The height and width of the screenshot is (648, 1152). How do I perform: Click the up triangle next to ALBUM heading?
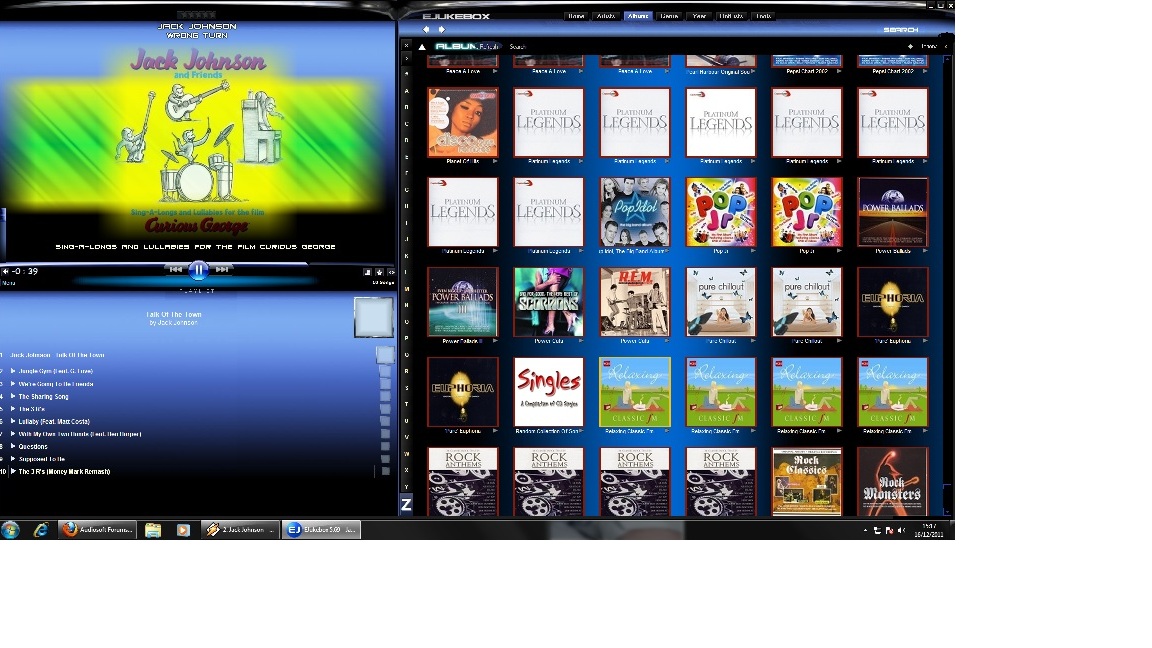(x=422, y=46)
